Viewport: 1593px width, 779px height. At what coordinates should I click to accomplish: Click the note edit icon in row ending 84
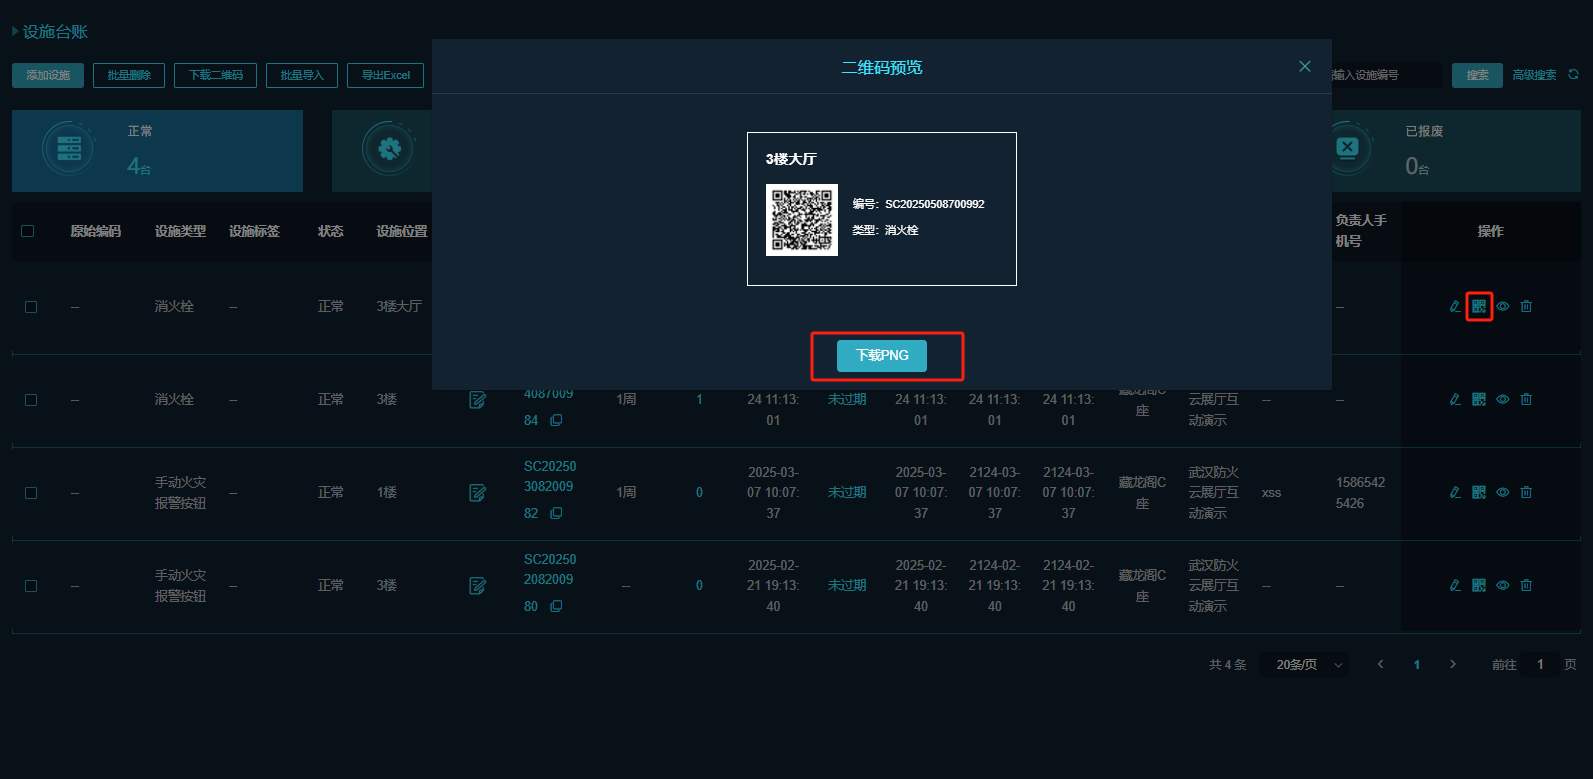[478, 400]
